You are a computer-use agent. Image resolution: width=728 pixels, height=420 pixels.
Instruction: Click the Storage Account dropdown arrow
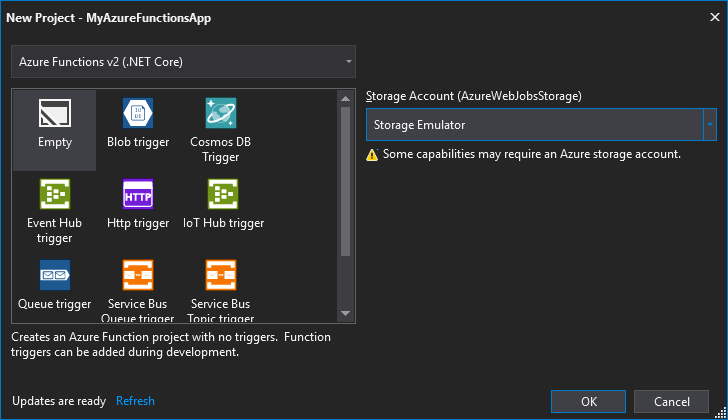[x=710, y=124]
